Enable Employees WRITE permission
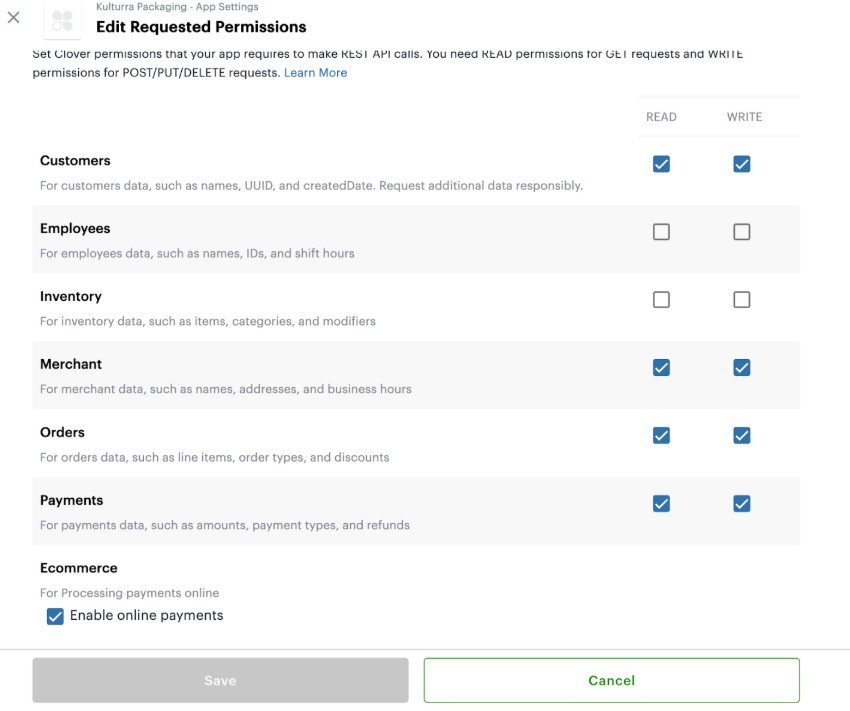The width and height of the screenshot is (850, 711). (x=741, y=232)
